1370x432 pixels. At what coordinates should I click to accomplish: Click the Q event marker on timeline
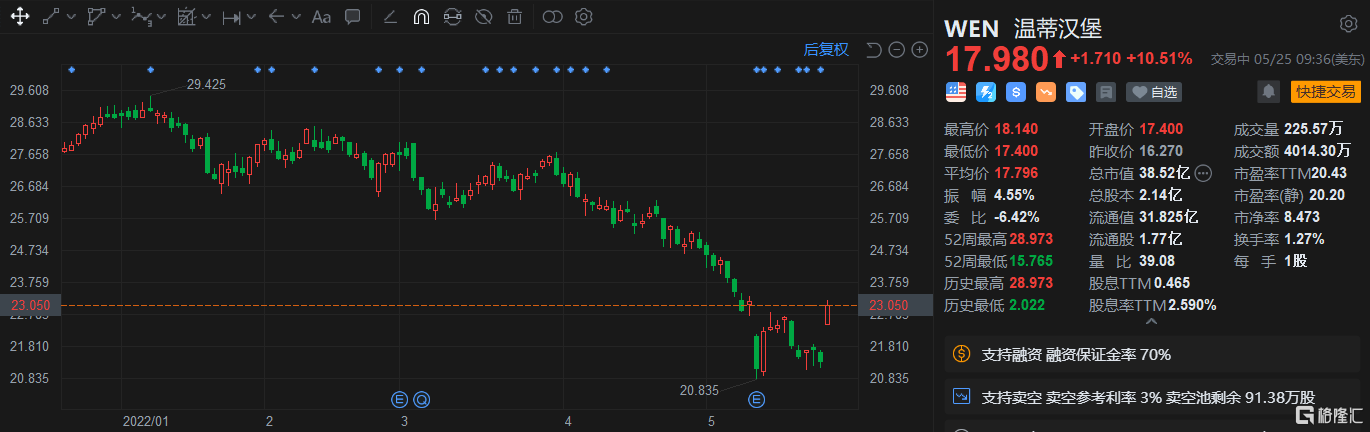pyautogui.click(x=421, y=399)
